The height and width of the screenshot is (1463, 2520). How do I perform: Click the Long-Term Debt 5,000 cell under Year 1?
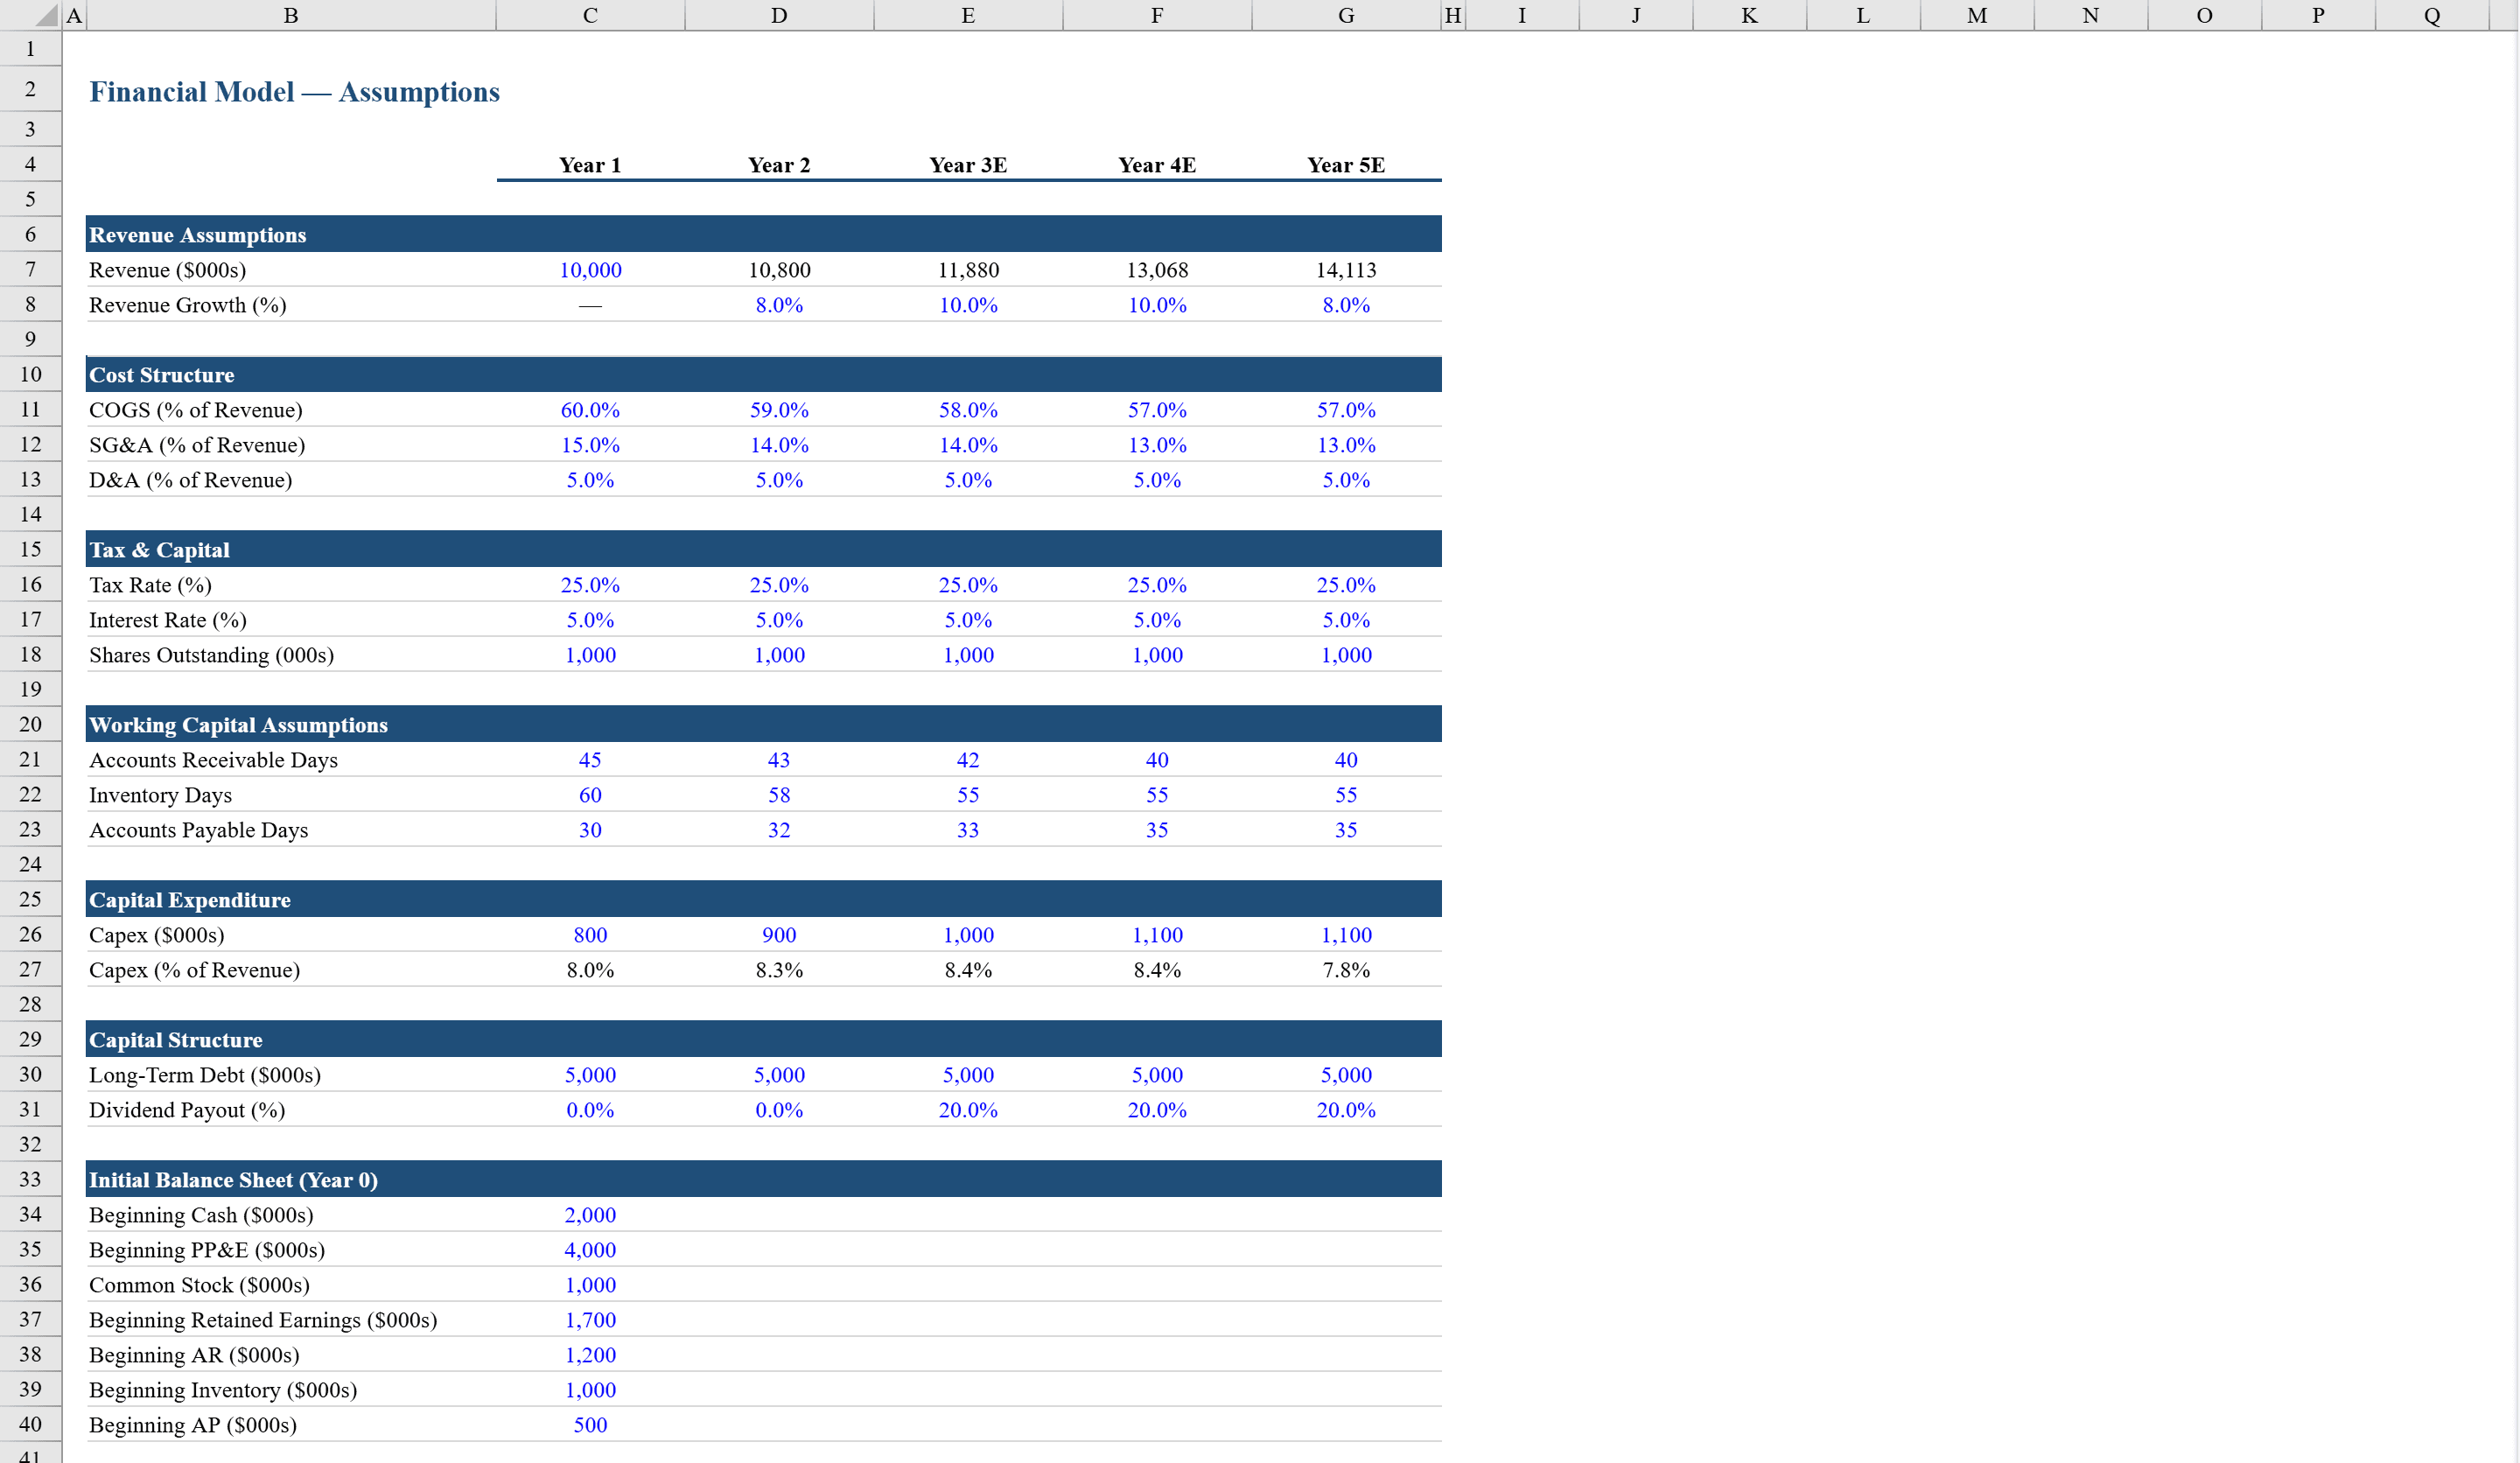[590, 1074]
